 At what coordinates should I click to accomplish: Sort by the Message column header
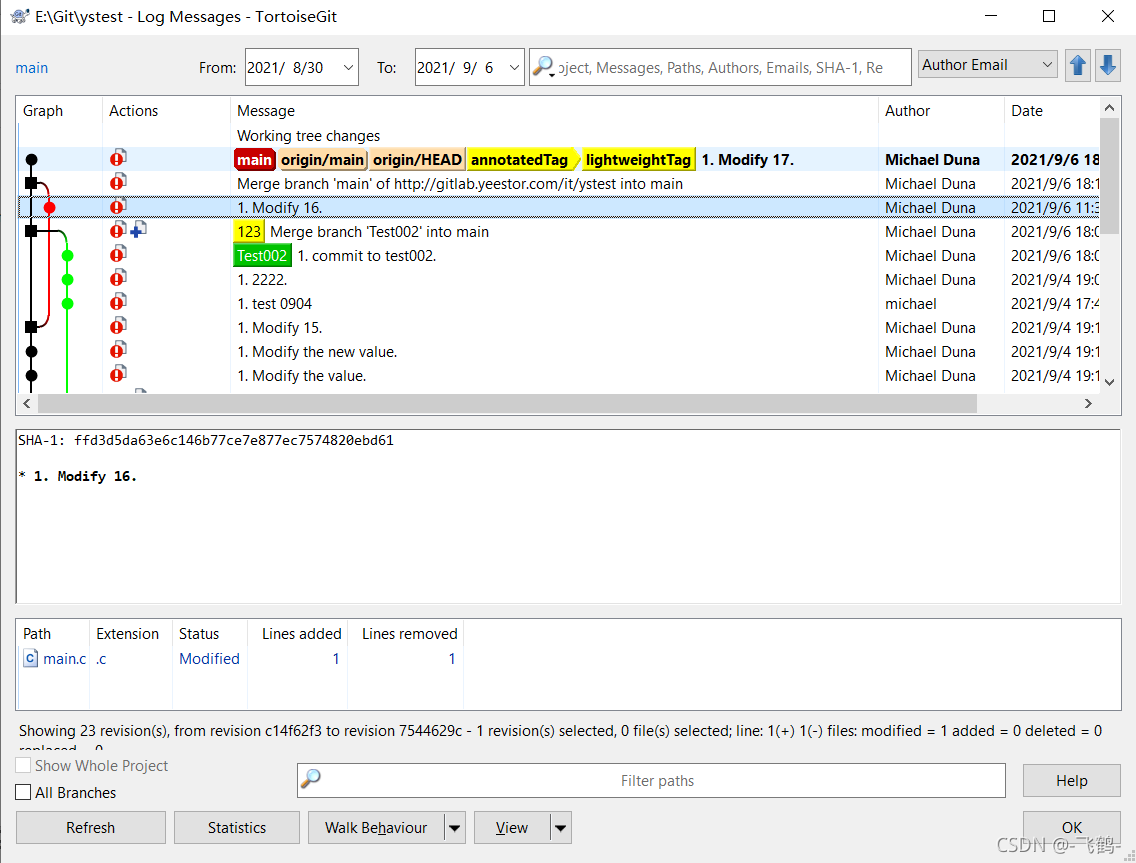tap(554, 111)
